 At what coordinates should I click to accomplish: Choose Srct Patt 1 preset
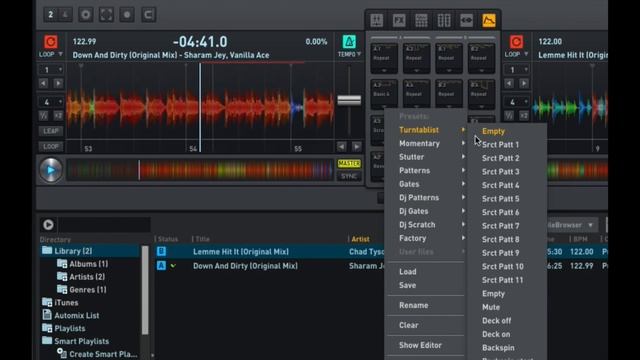click(500, 144)
